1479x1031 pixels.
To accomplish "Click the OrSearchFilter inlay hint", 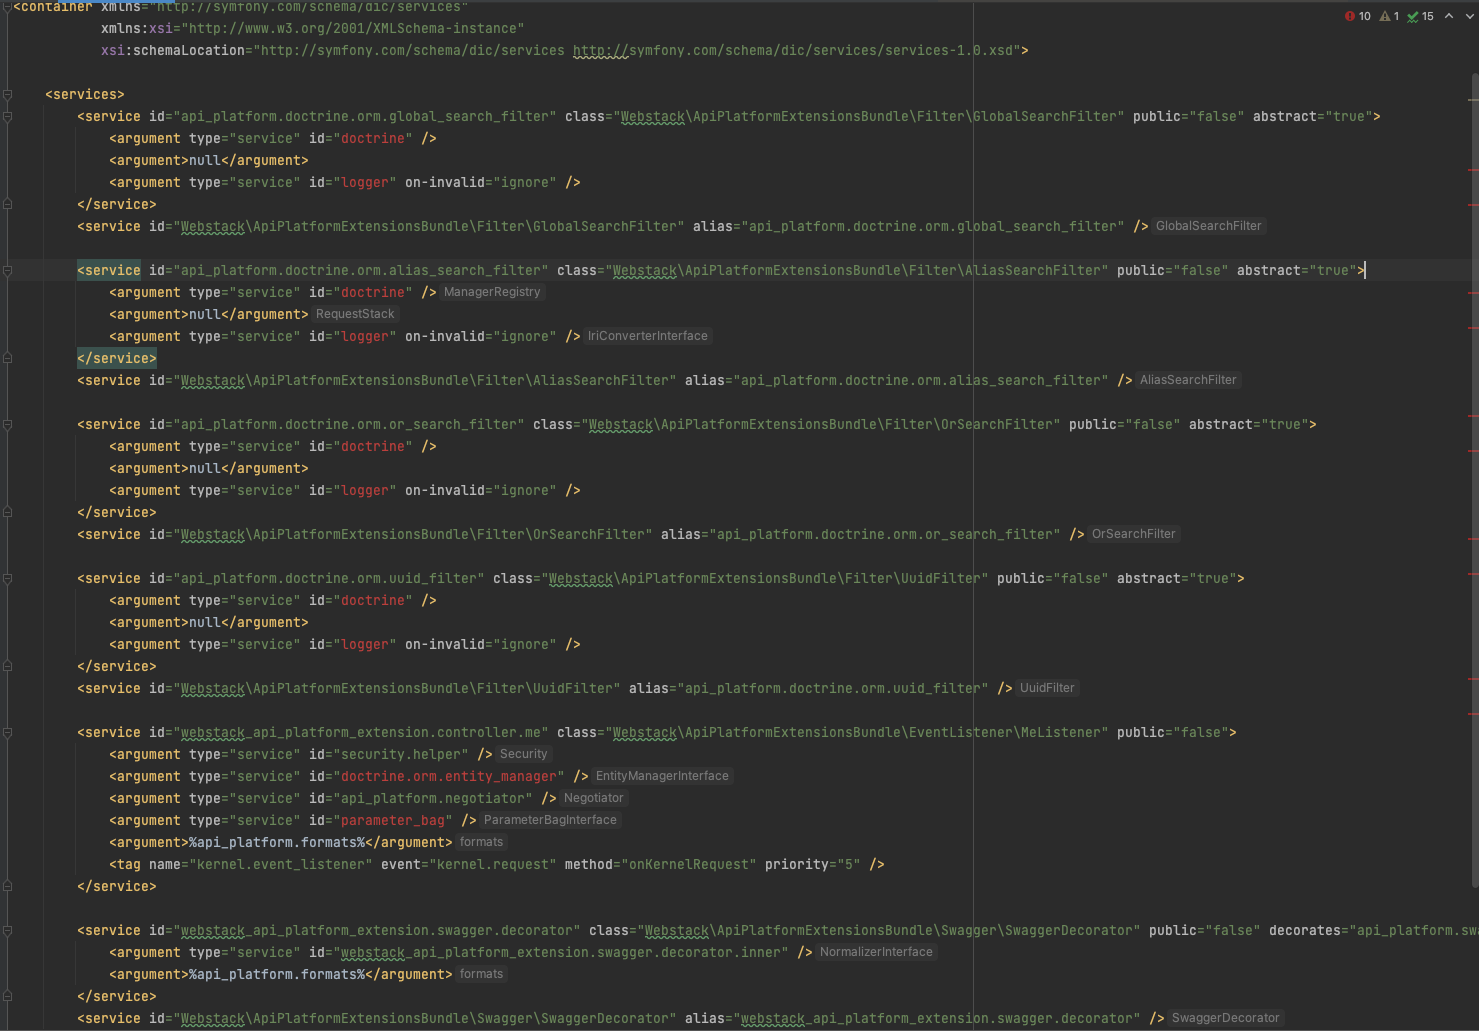I will pyautogui.click(x=1133, y=534).
